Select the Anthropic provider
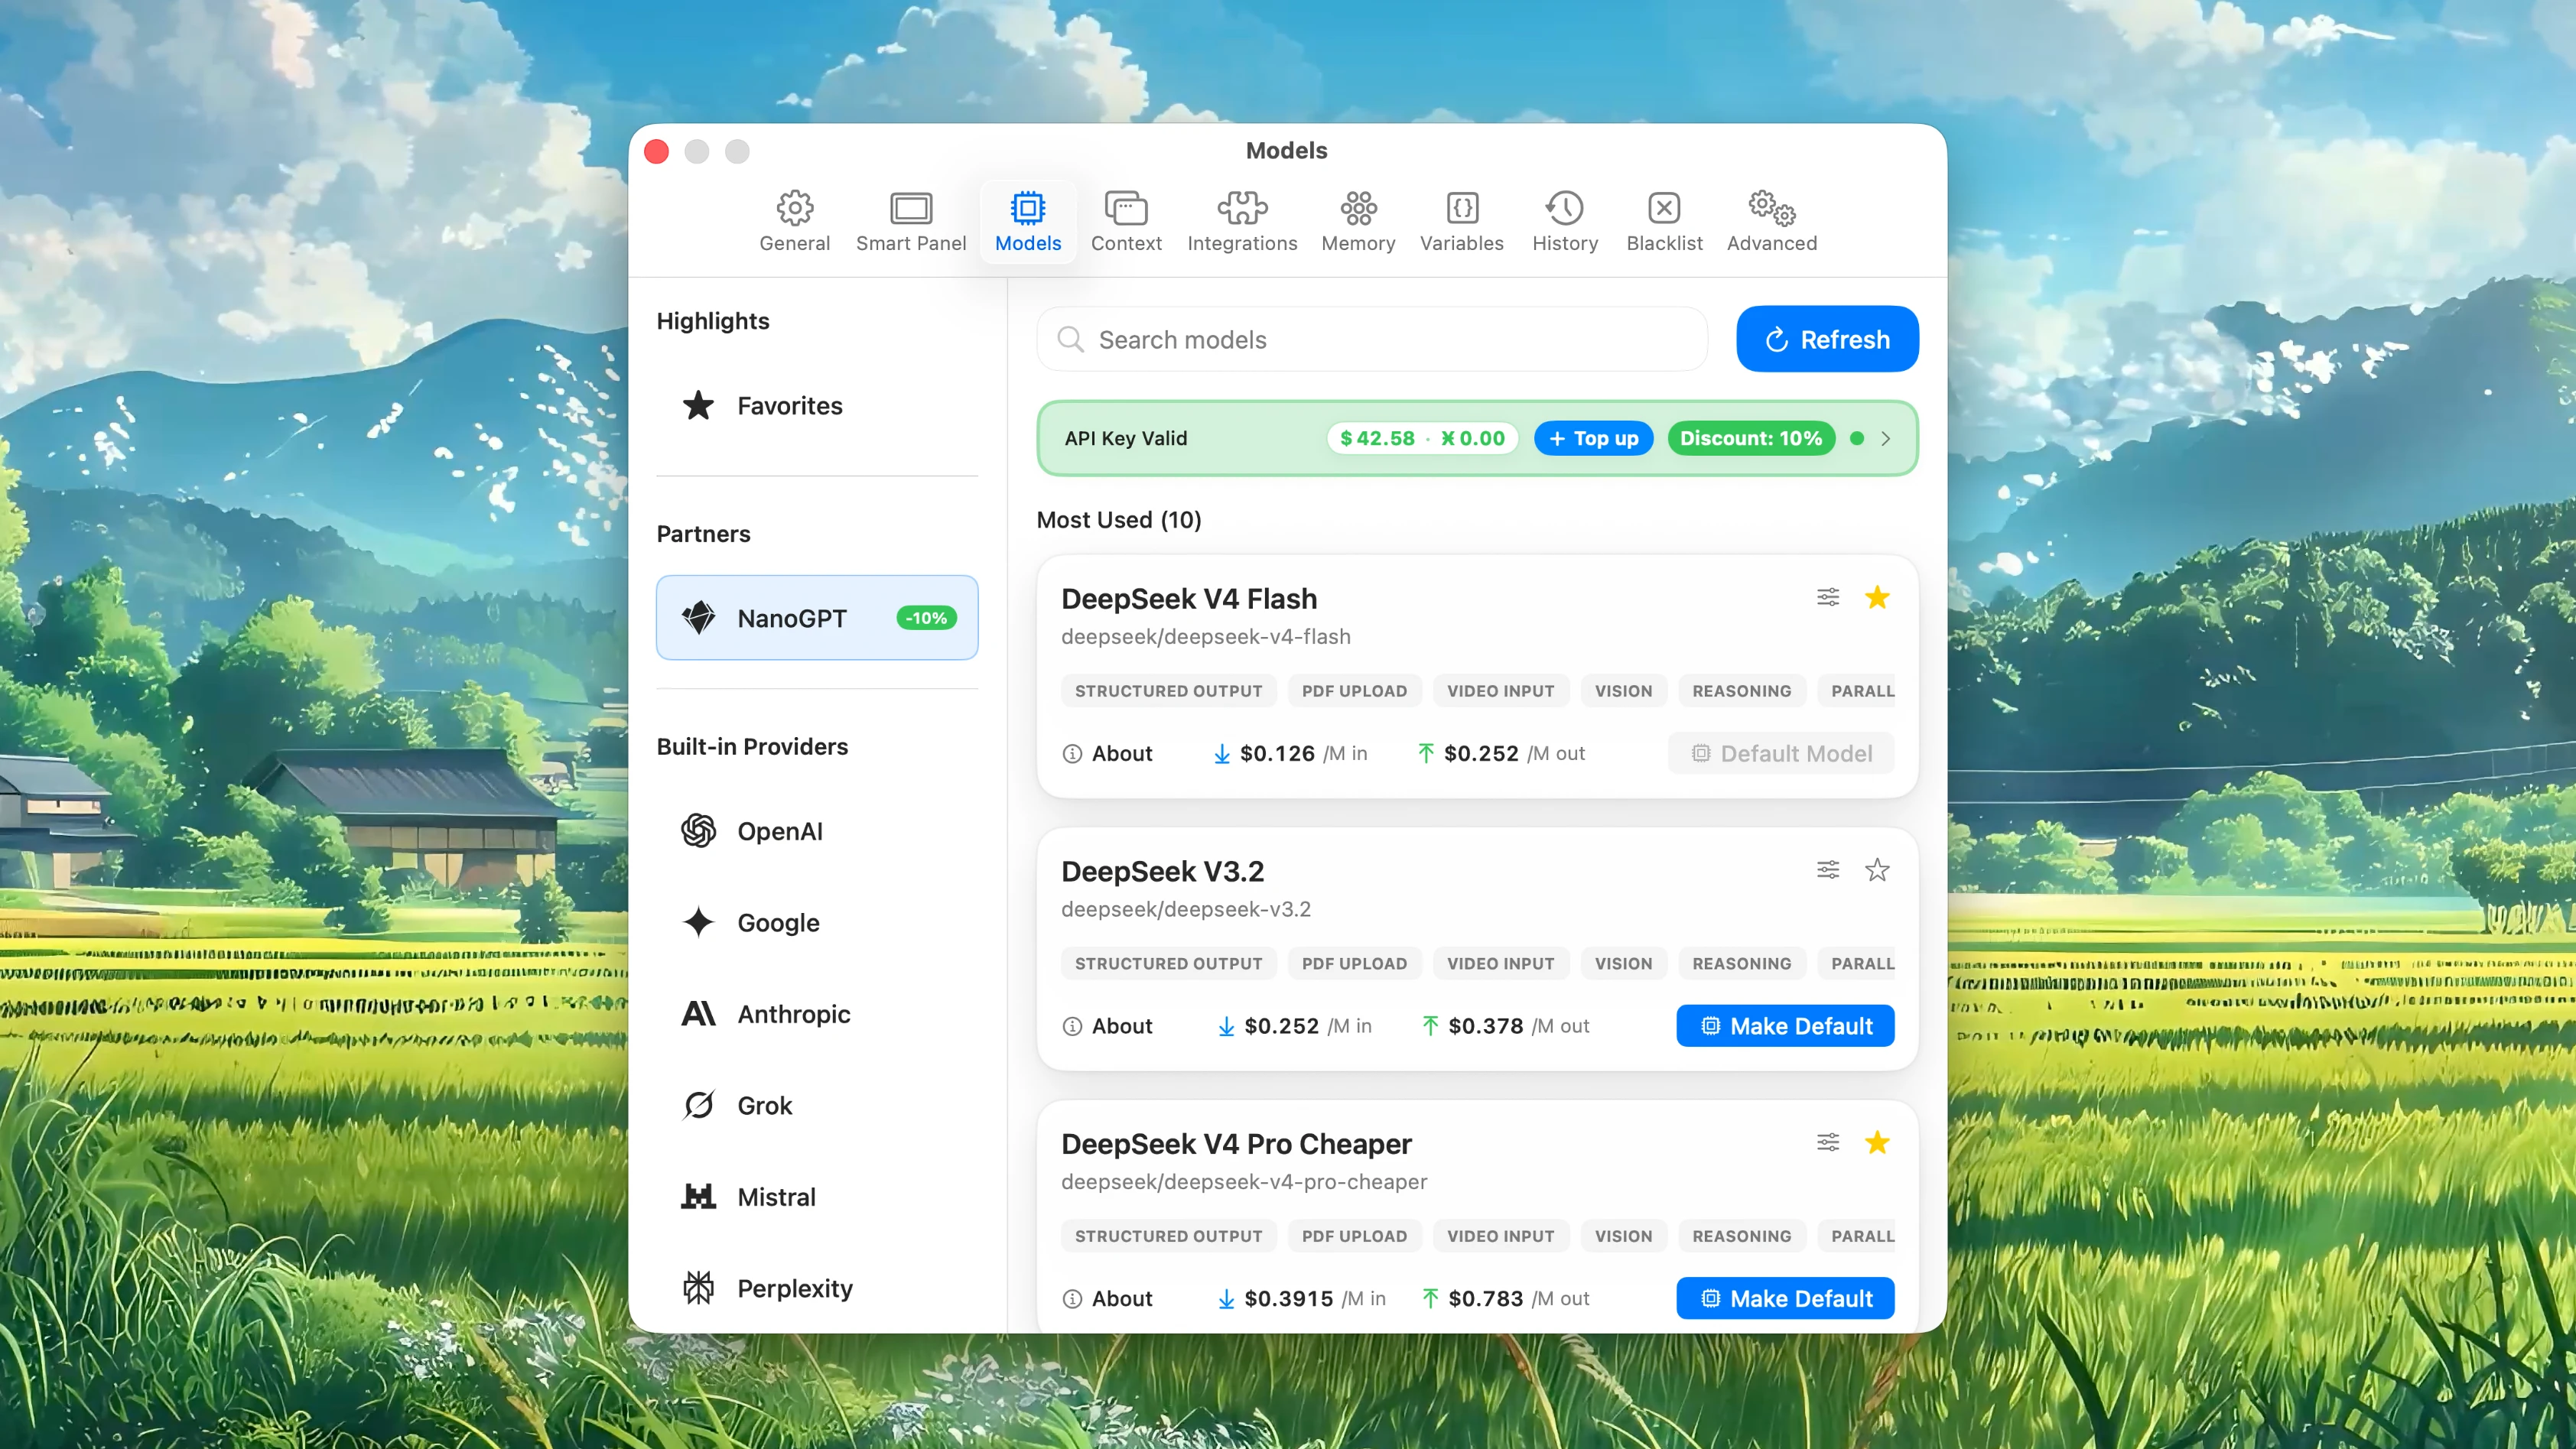The height and width of the screenshot is (1449, 2576). pyautogui.click(x=817, y=1014)
